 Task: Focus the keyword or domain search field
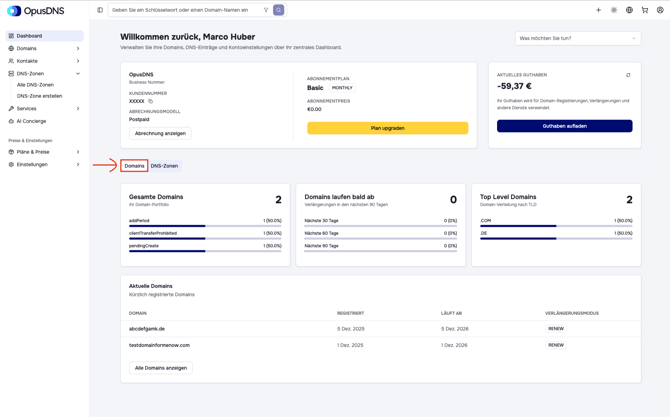(185, 10)
